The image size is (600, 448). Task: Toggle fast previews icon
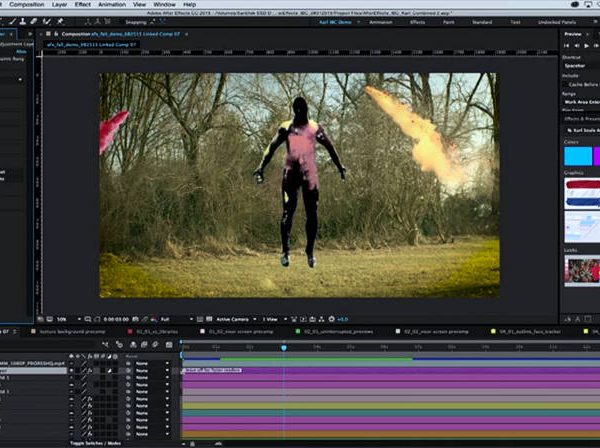point(303,319)
